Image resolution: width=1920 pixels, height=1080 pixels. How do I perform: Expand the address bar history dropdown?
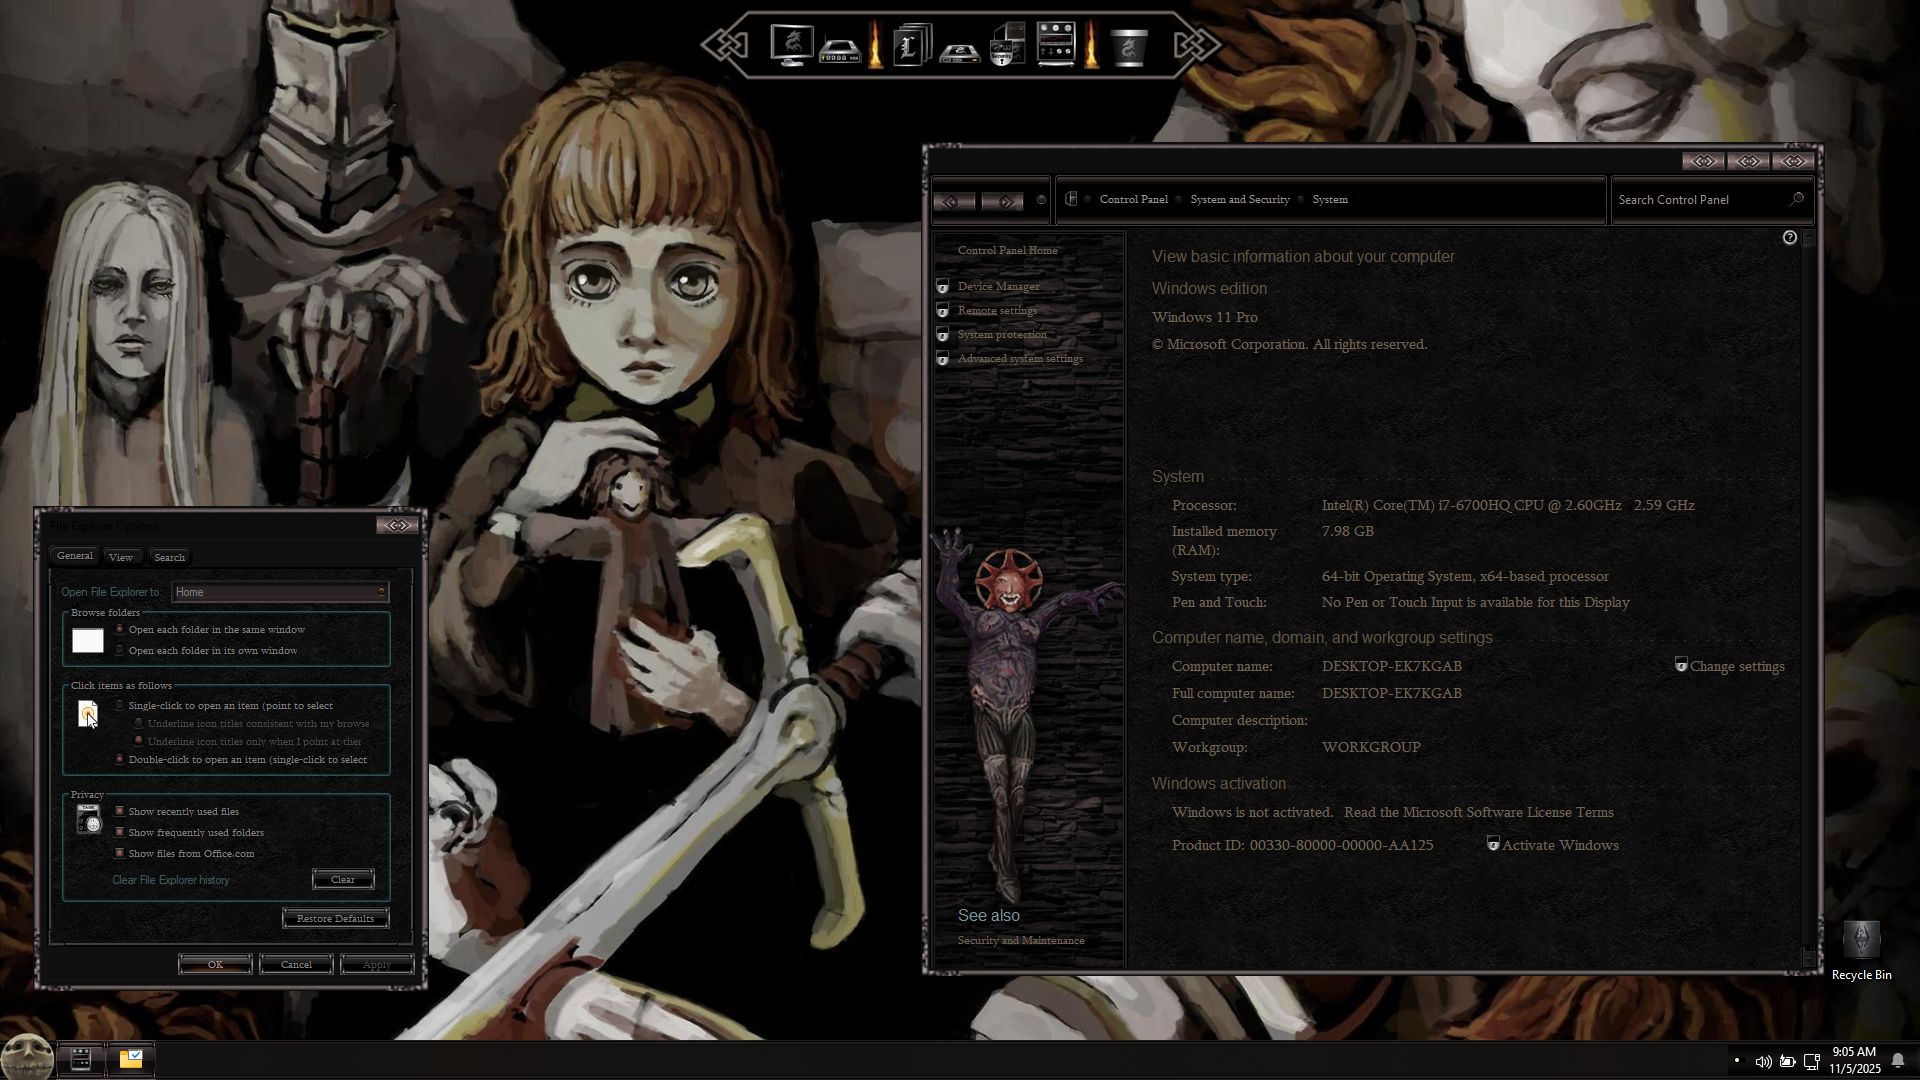tap(1041, 201)
